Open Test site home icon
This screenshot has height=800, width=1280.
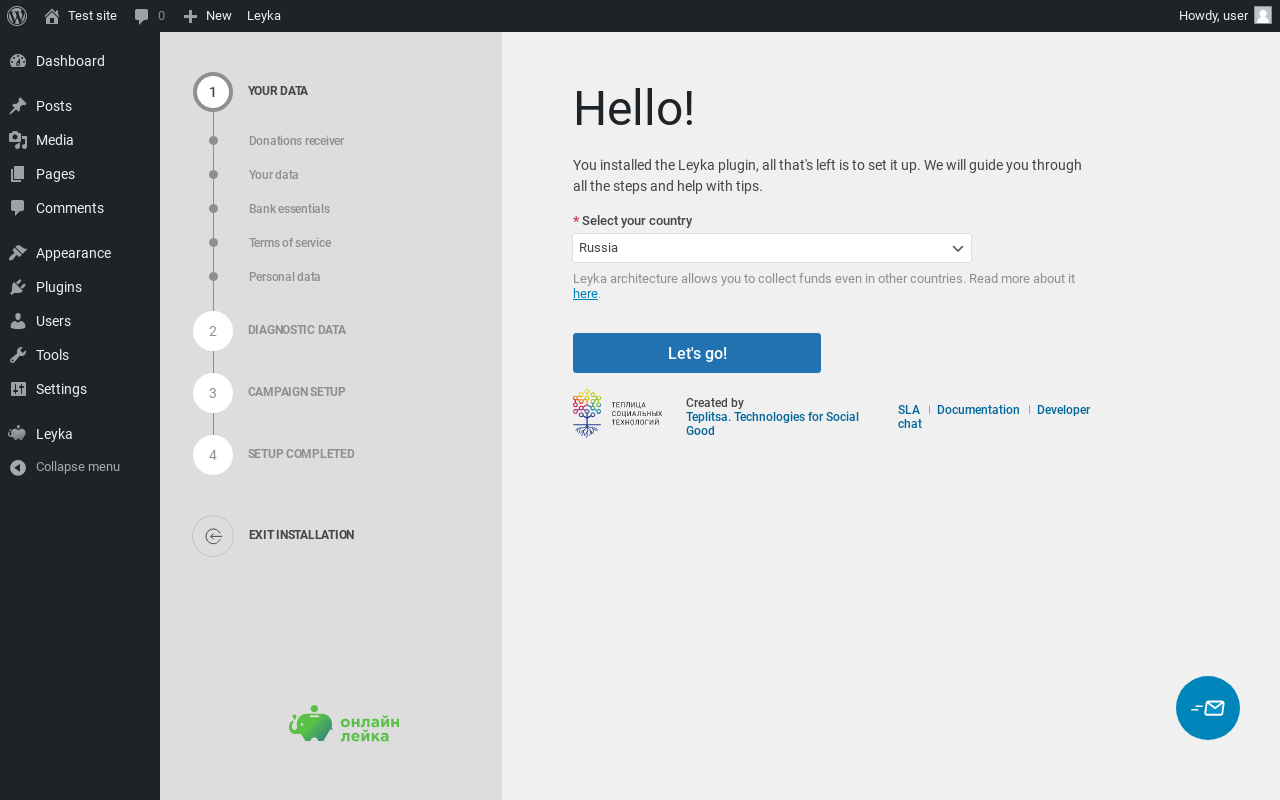[52, 16]
